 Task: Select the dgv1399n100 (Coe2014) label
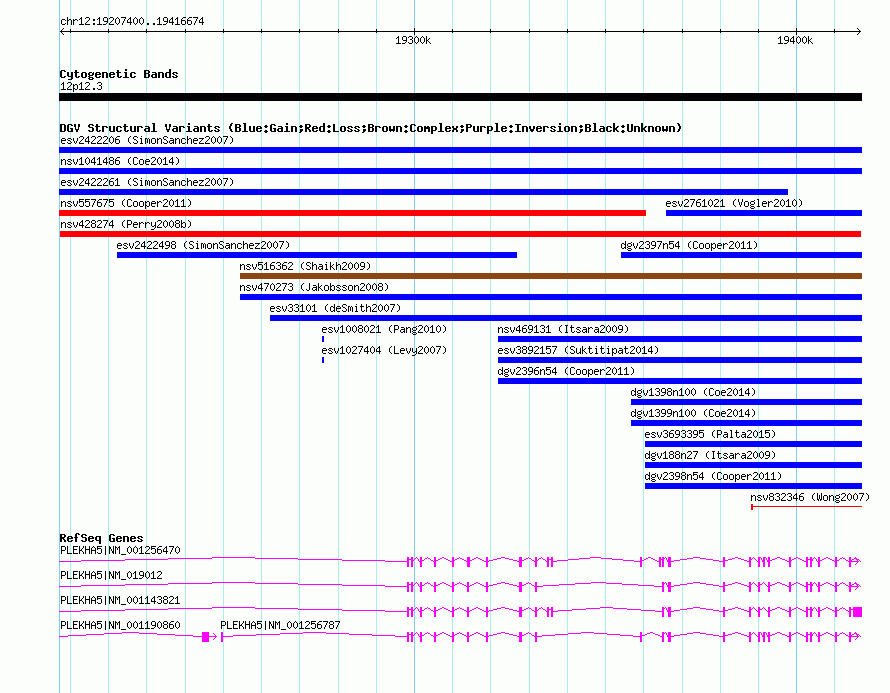(x=693, y=413)
